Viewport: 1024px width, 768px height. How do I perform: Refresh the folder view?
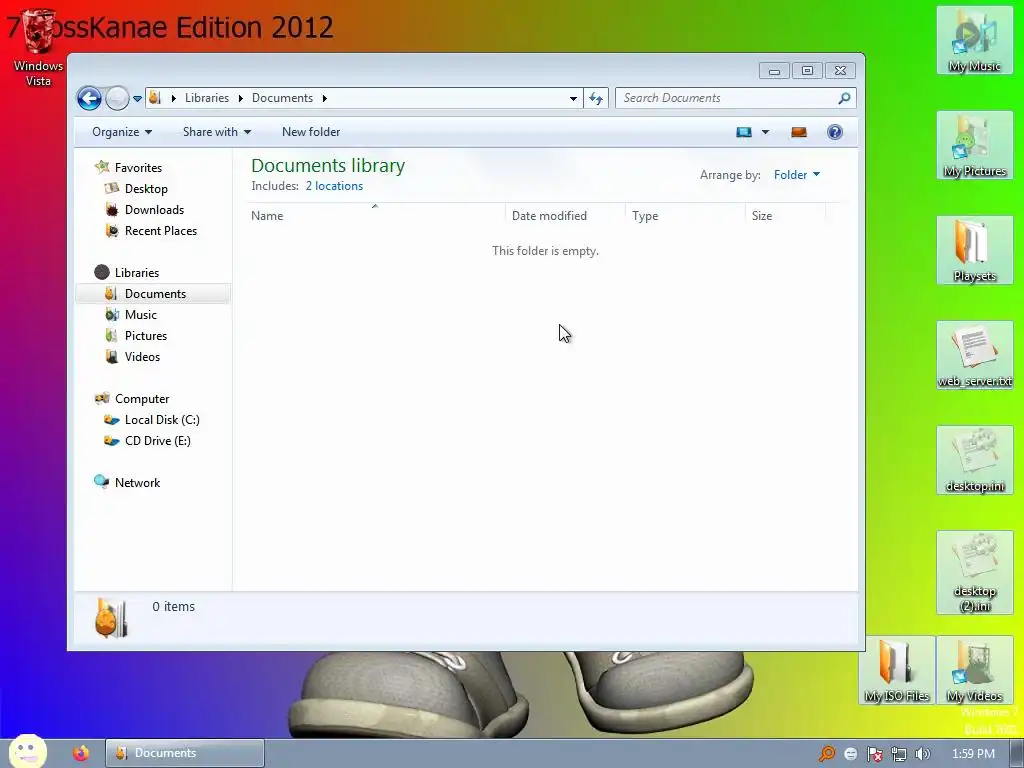pyautogui.click(x=596, y=99)
